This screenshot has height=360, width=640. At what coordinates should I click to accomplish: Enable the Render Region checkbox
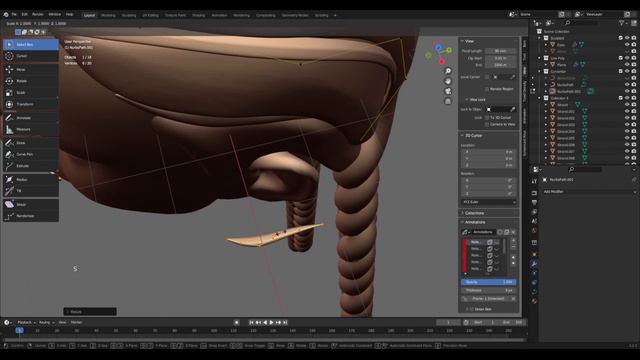pos(487,89)
